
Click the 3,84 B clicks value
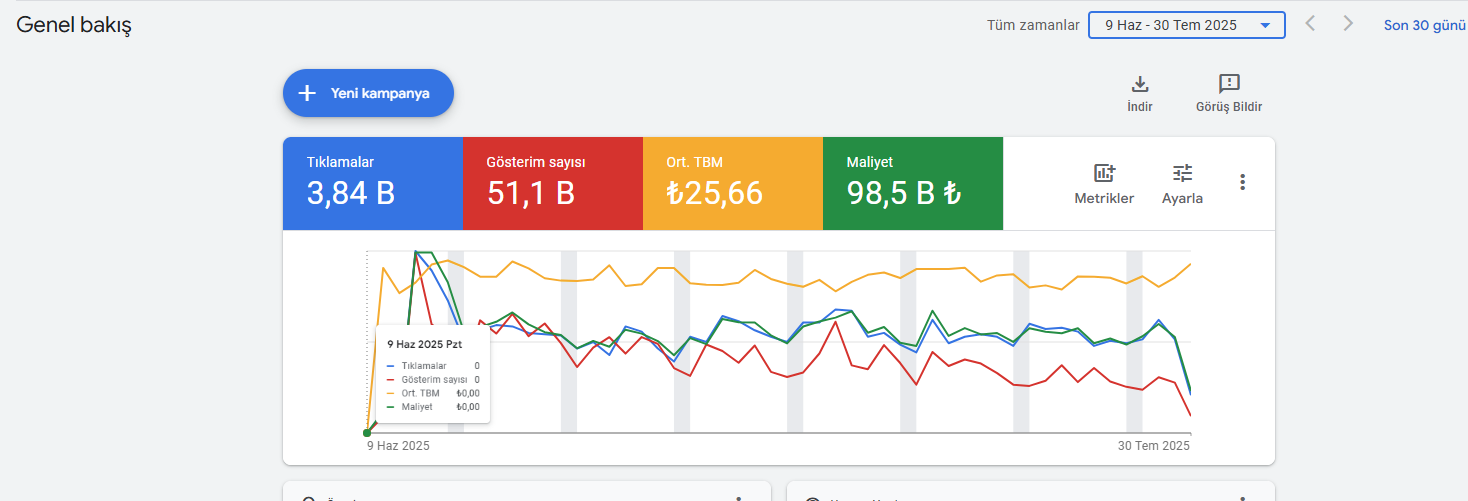click(x=351, y=193)
